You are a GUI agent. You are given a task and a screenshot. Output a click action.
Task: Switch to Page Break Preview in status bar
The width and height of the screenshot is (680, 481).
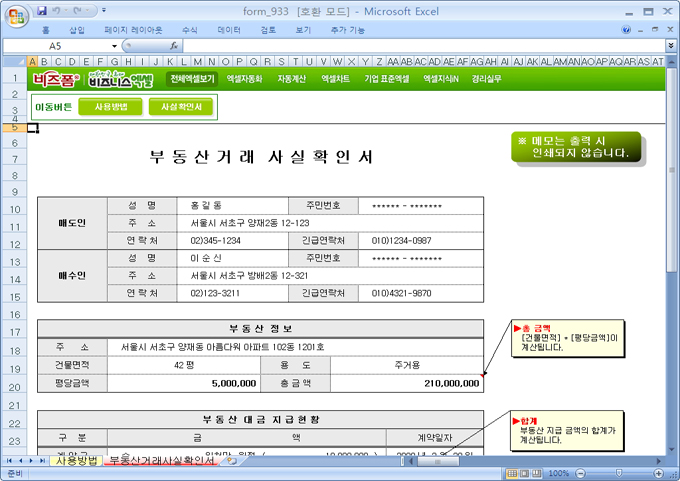[x=536, y=472]
